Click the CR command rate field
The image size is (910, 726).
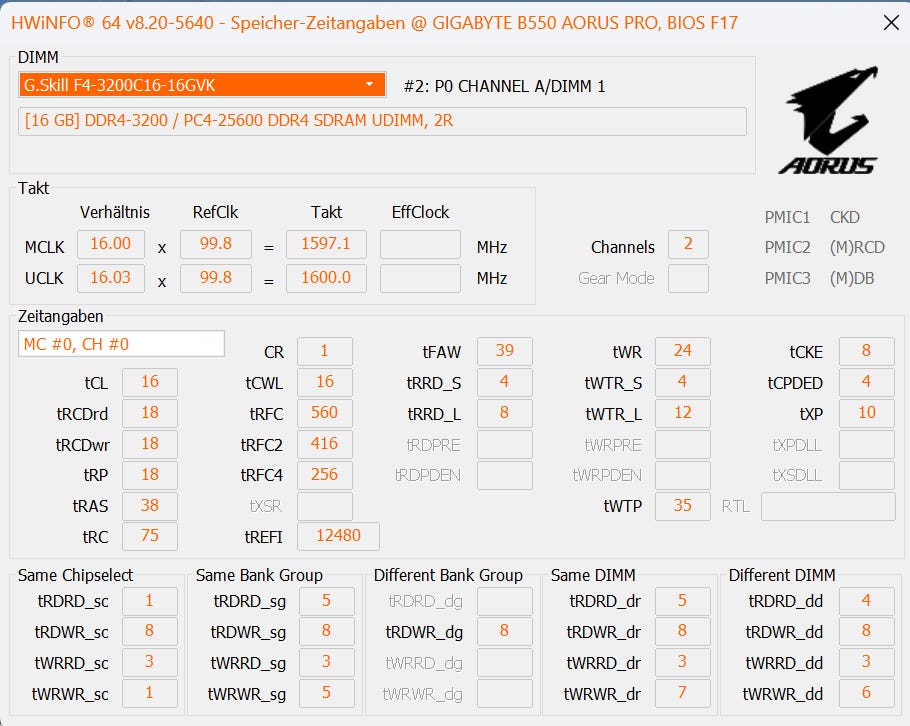tap(325, 351)
